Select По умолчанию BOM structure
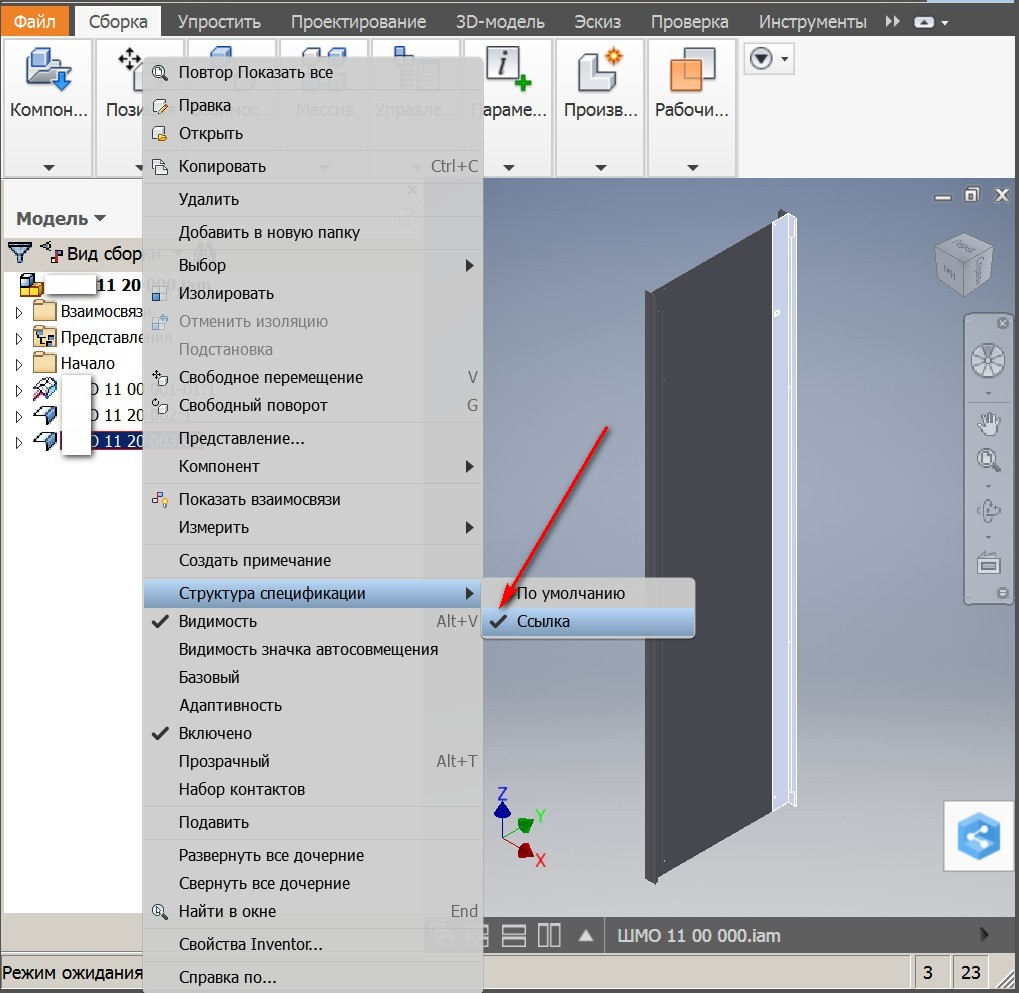1019x993 pixels. [589, 593]
